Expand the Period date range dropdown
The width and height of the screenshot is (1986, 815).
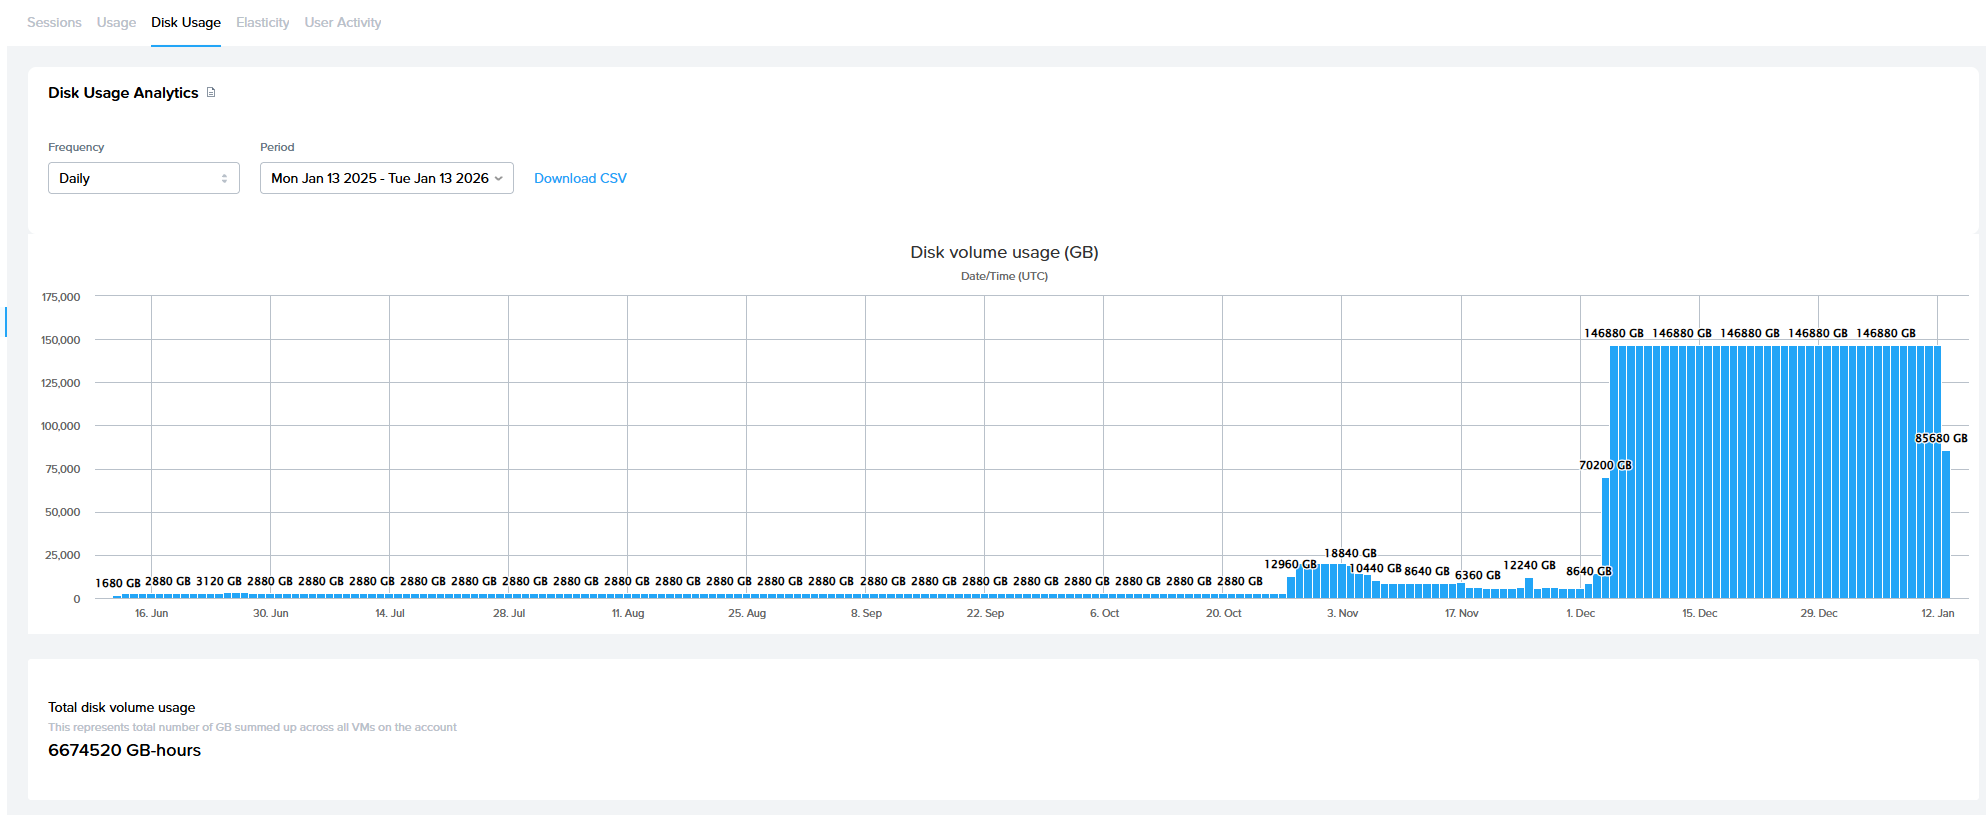click(386, 178)
